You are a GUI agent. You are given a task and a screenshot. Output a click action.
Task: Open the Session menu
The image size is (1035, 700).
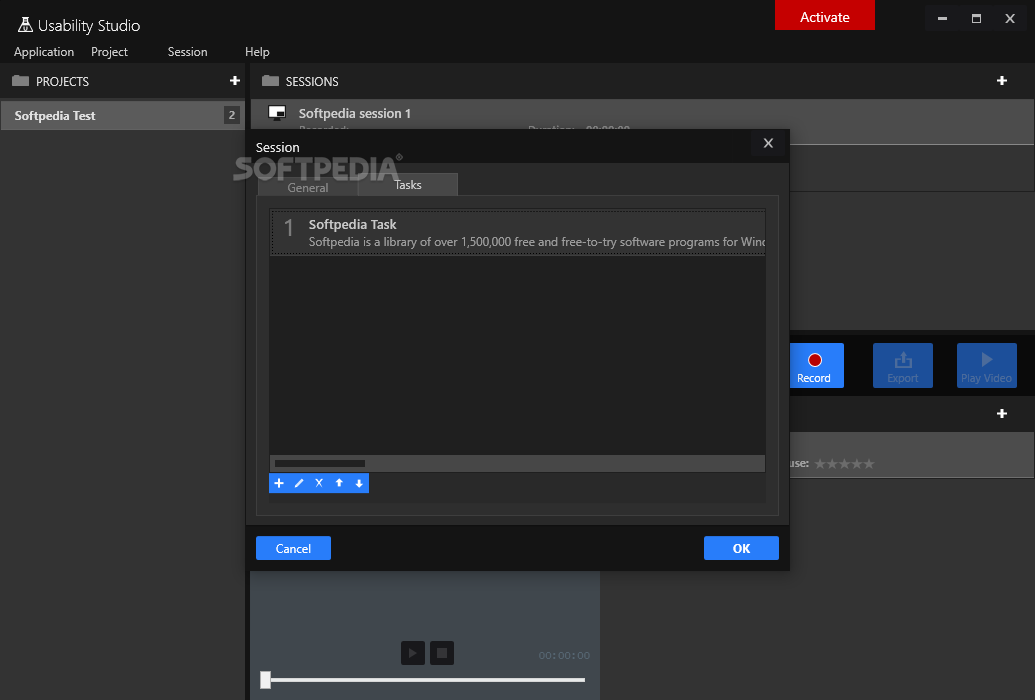coord(187,52)
